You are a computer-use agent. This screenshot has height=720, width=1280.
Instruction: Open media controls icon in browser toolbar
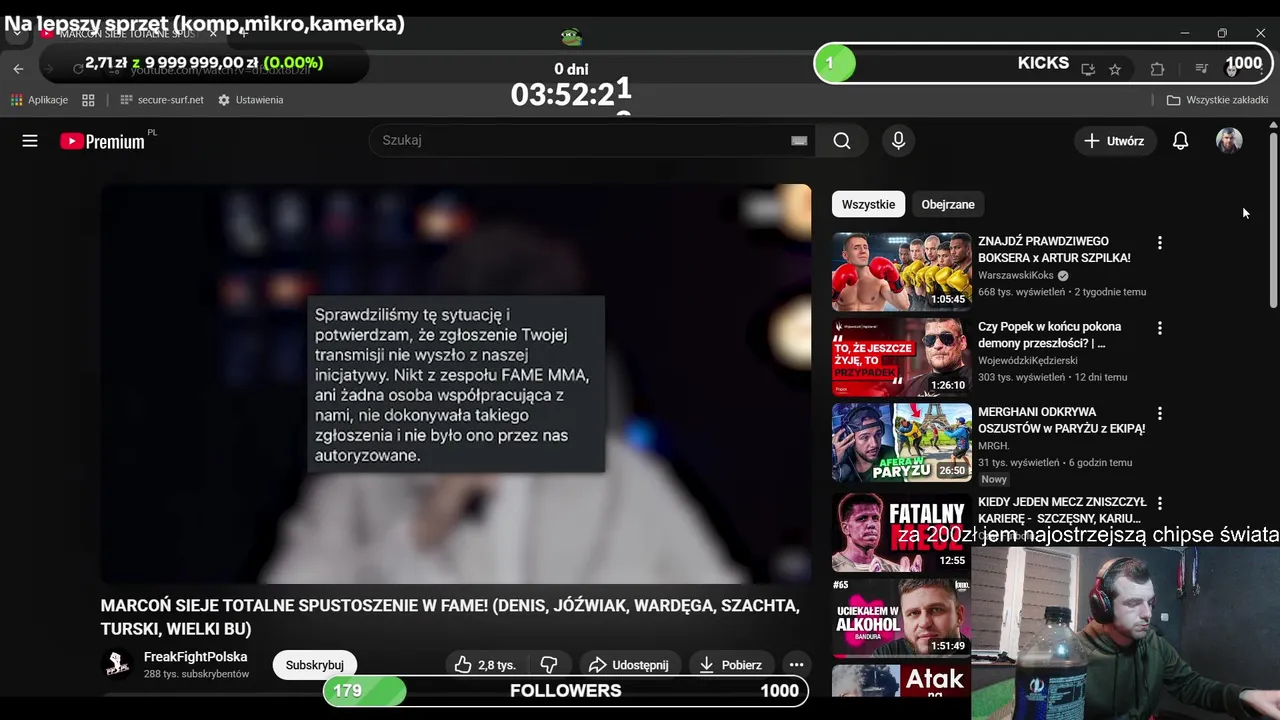pyautogui.click(x=1202, y=69)
